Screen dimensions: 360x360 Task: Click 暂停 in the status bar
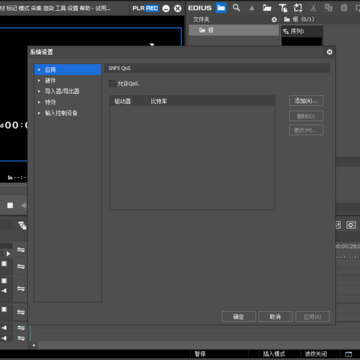[200, 354]
